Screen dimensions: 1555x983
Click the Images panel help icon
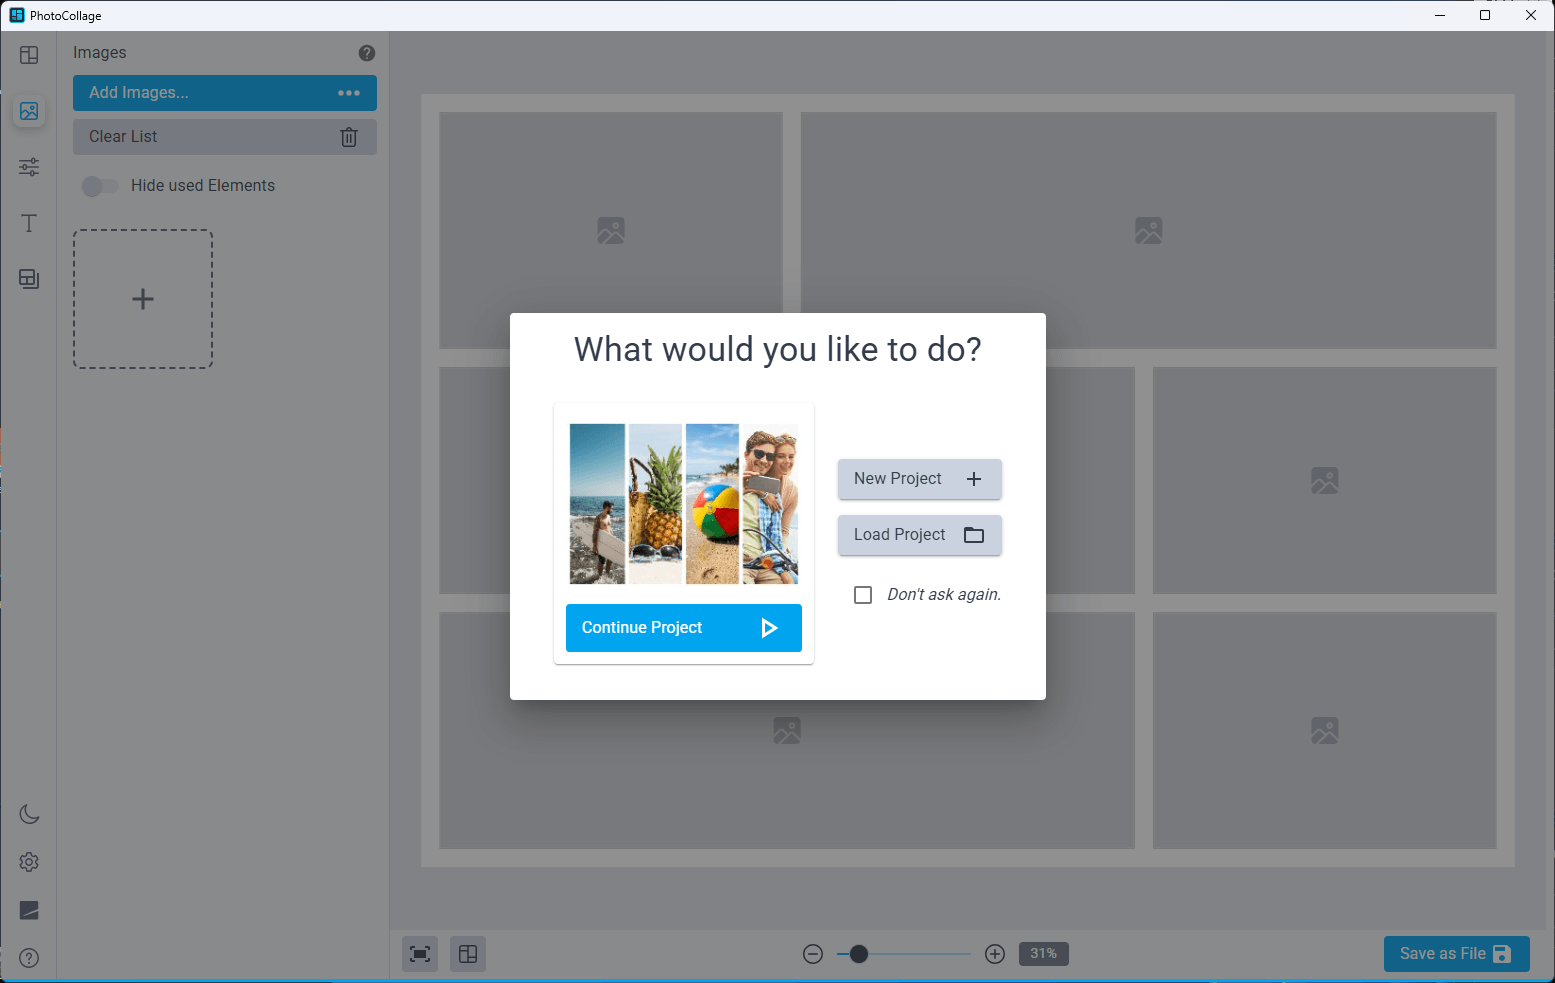367,53
